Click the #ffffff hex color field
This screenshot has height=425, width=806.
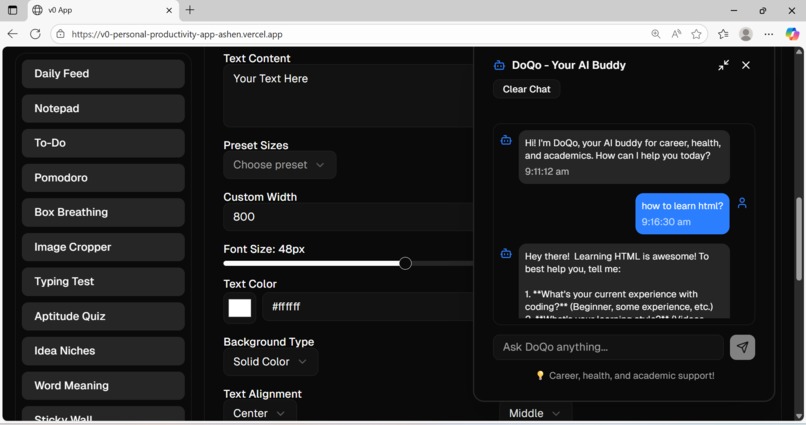[368, 307]
